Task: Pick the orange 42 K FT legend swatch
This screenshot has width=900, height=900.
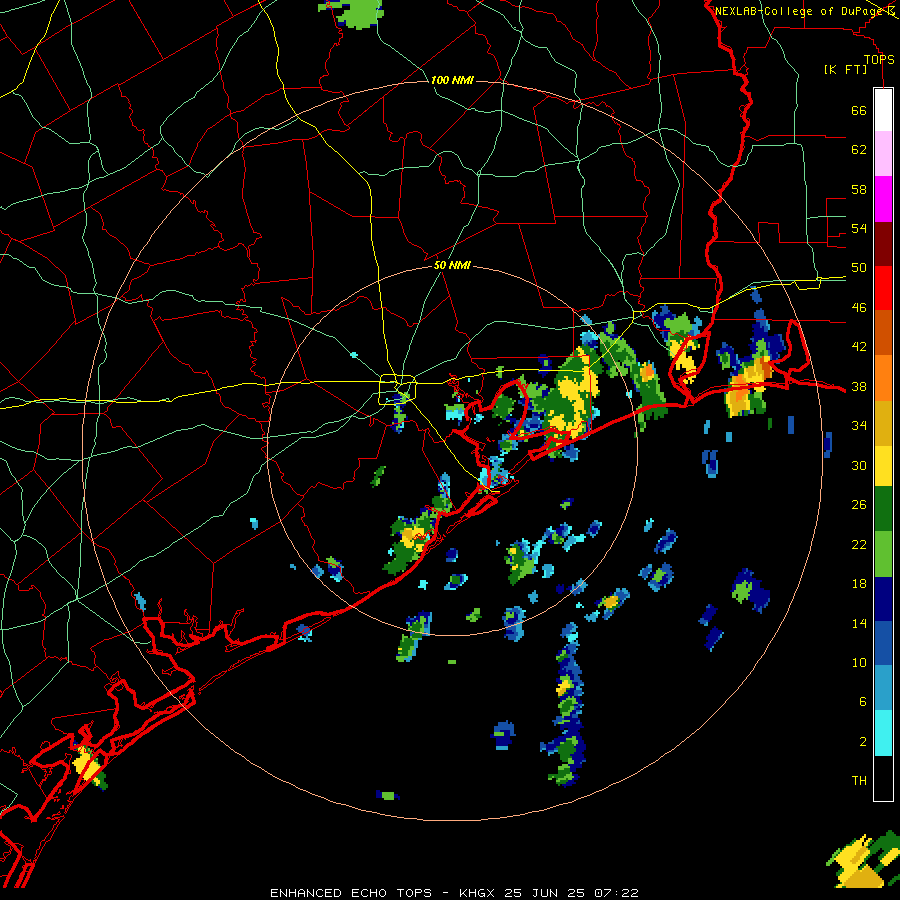Action: click(883, 378)
